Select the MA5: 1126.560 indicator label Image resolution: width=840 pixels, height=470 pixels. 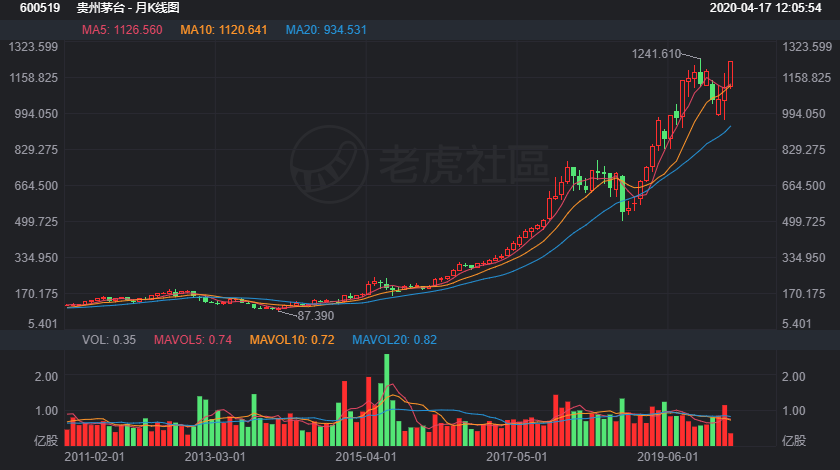pyautogui.click(x=122, y=30)
